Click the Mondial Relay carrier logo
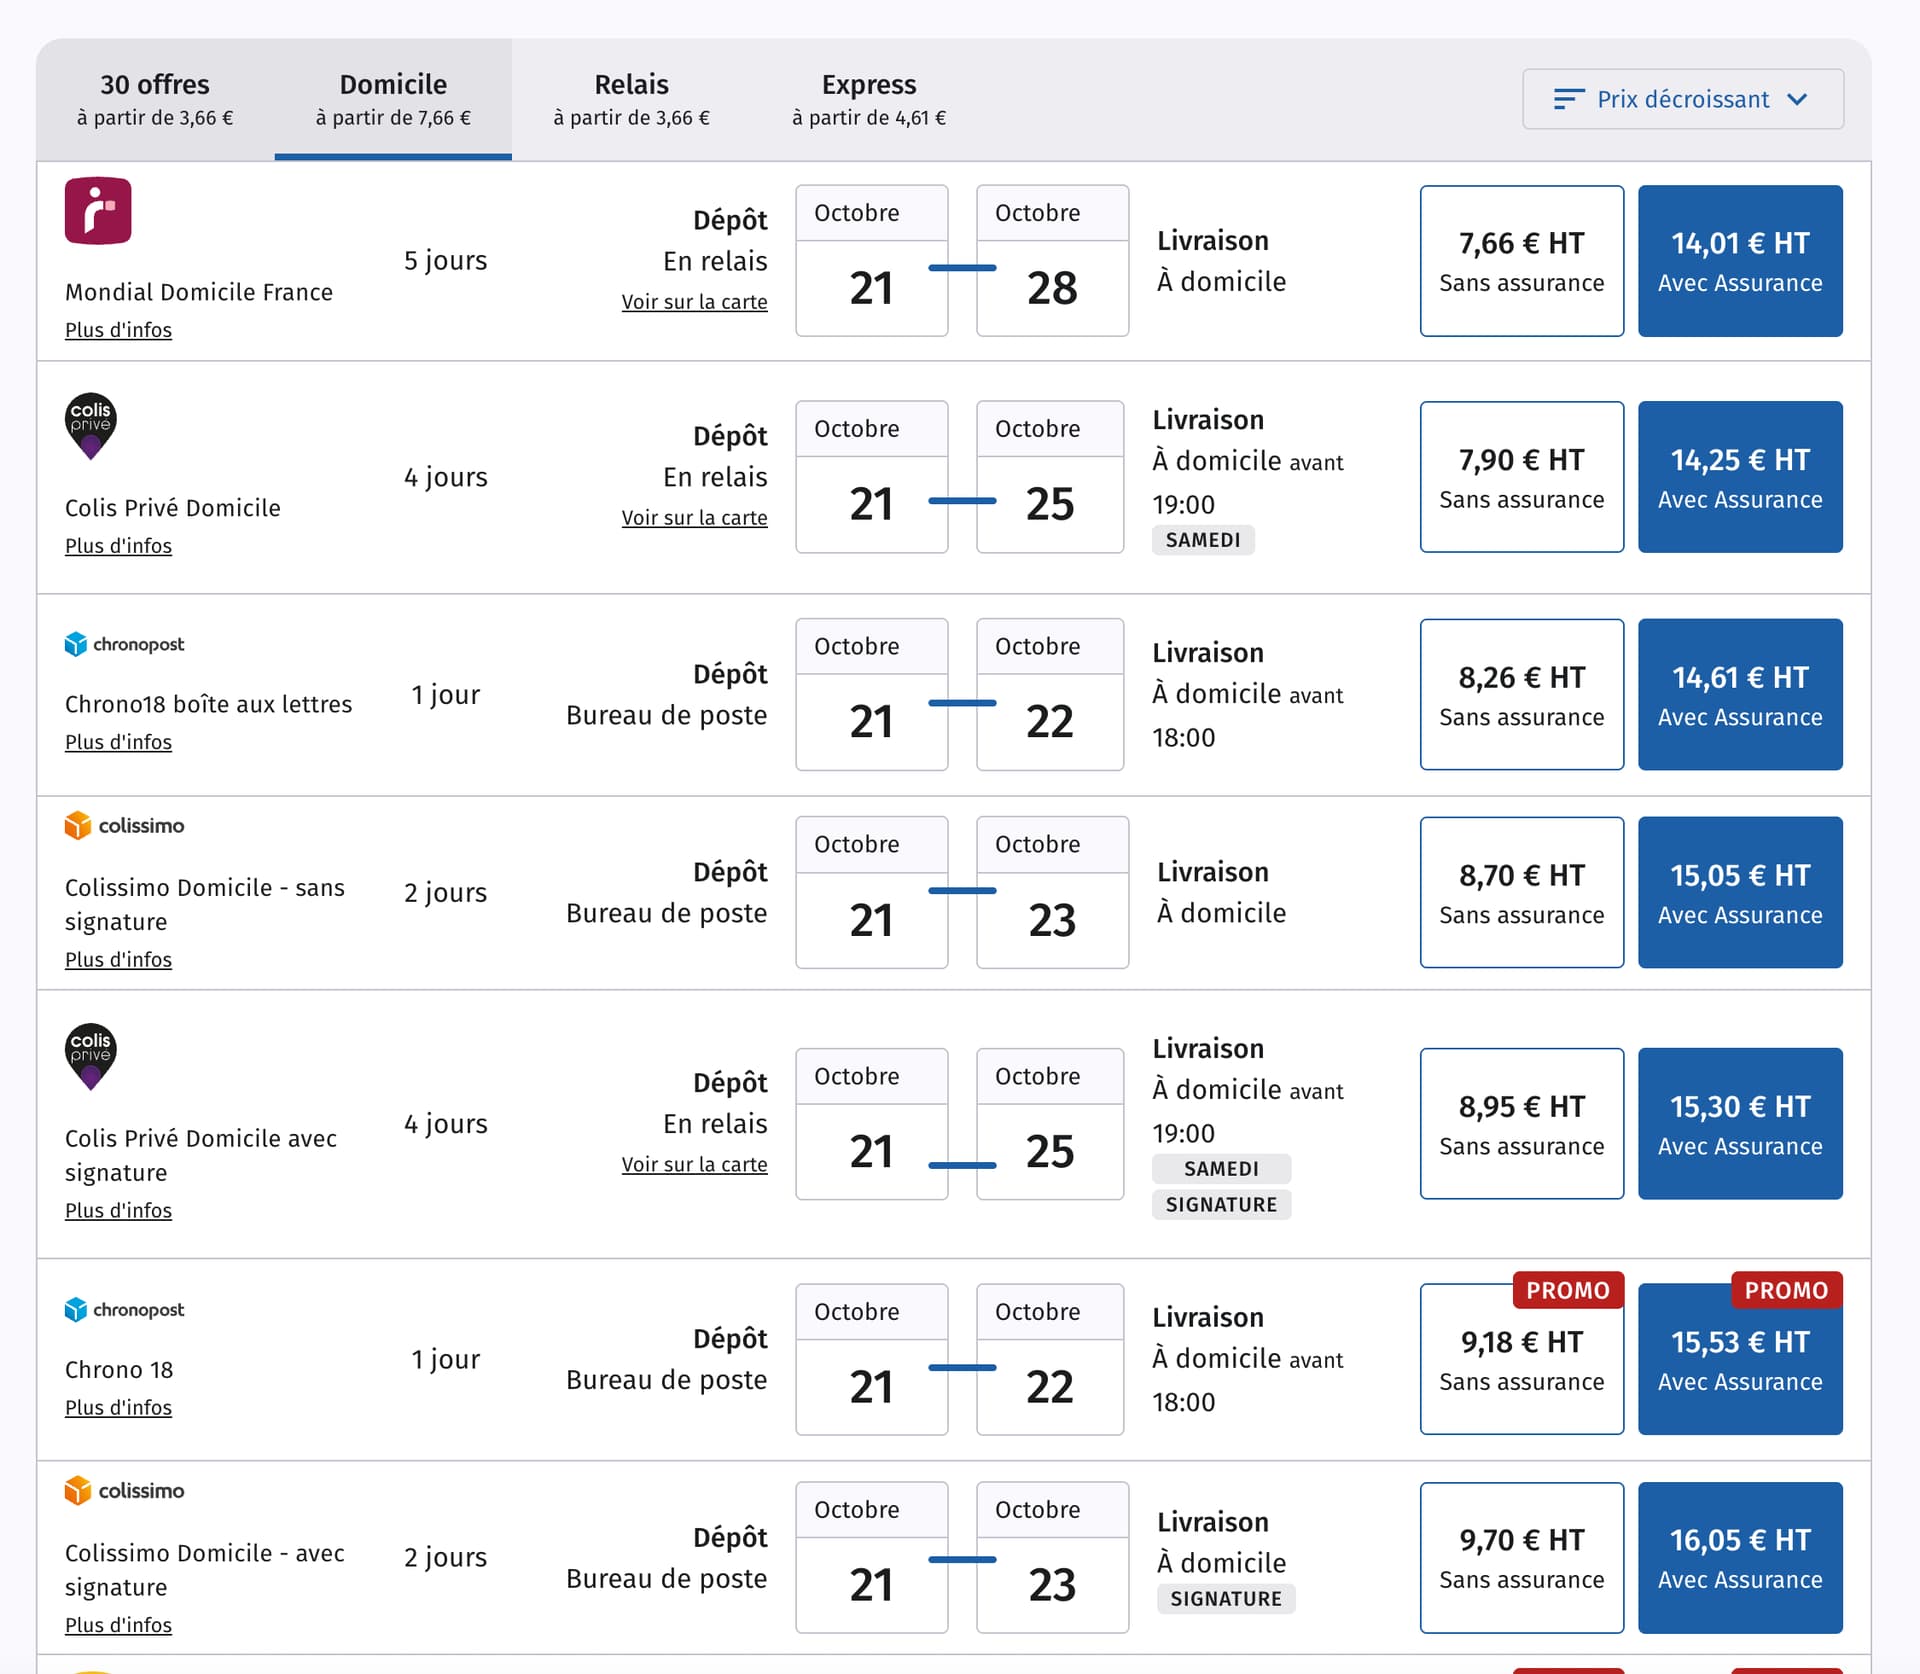This screenshot has height=1674, width=1920. pos(98,211)
